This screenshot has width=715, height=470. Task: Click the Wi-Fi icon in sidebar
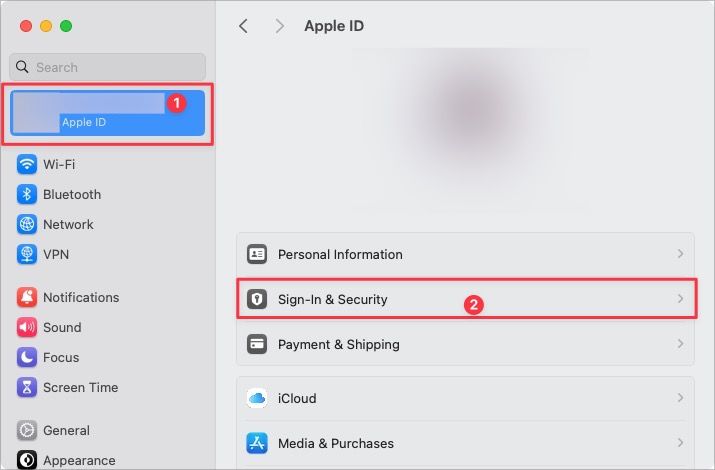pyautogui.click(x=27, y=165)
